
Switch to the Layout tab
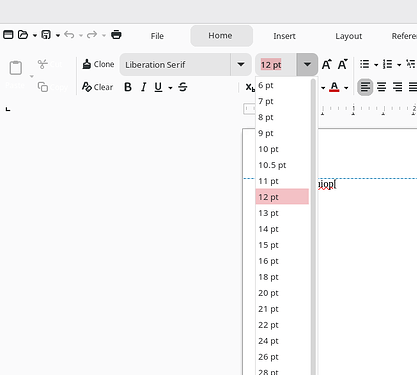click(349, 36)
